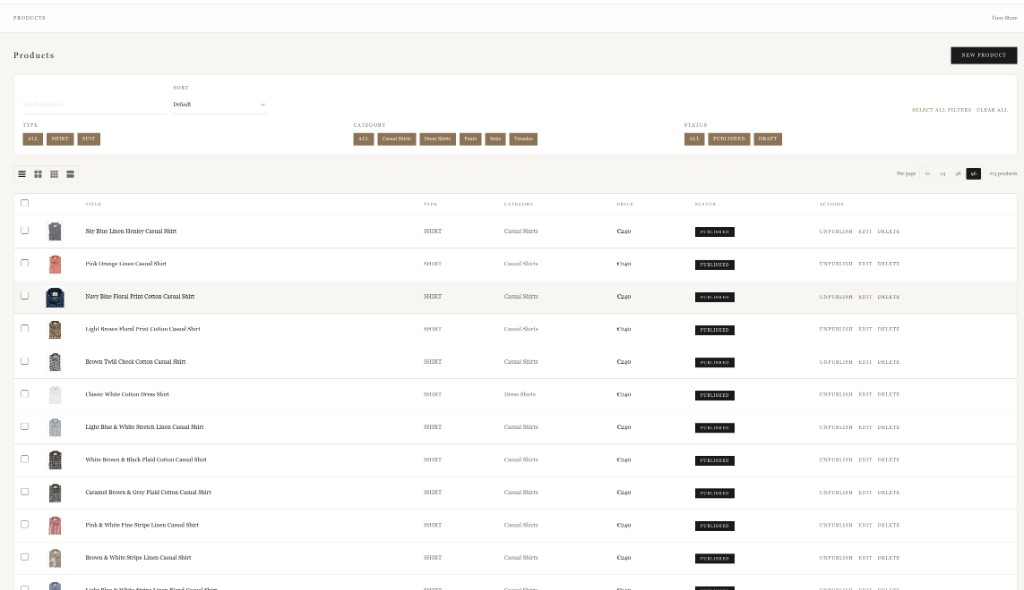
Task: Delete the Light Brown Floral Print shirt
Action: point(888,329)
